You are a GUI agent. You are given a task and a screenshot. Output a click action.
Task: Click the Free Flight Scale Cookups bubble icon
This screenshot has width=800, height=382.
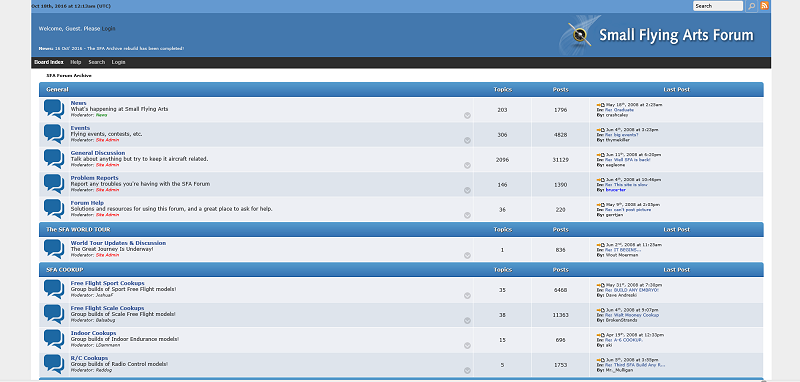[54, 315]
